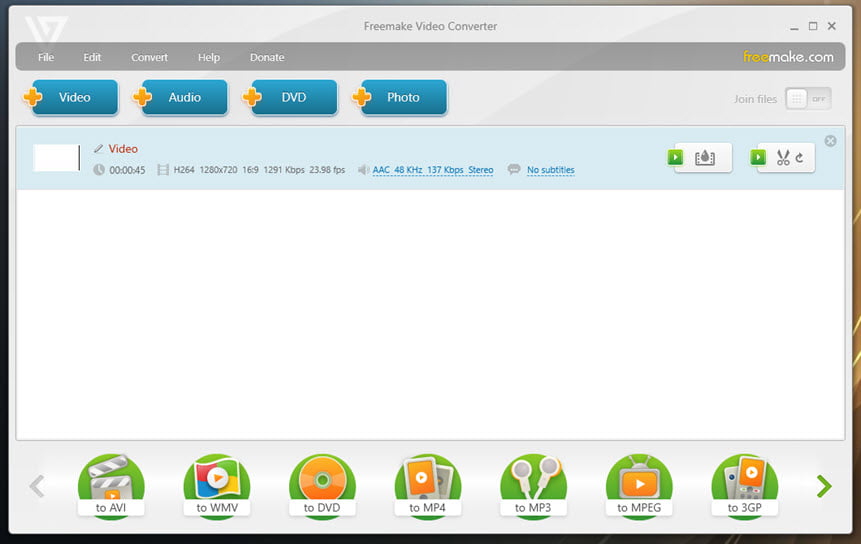Choose the to AVI output format
The width and height of the screenshot is (861, 544).
click(111, 486)
